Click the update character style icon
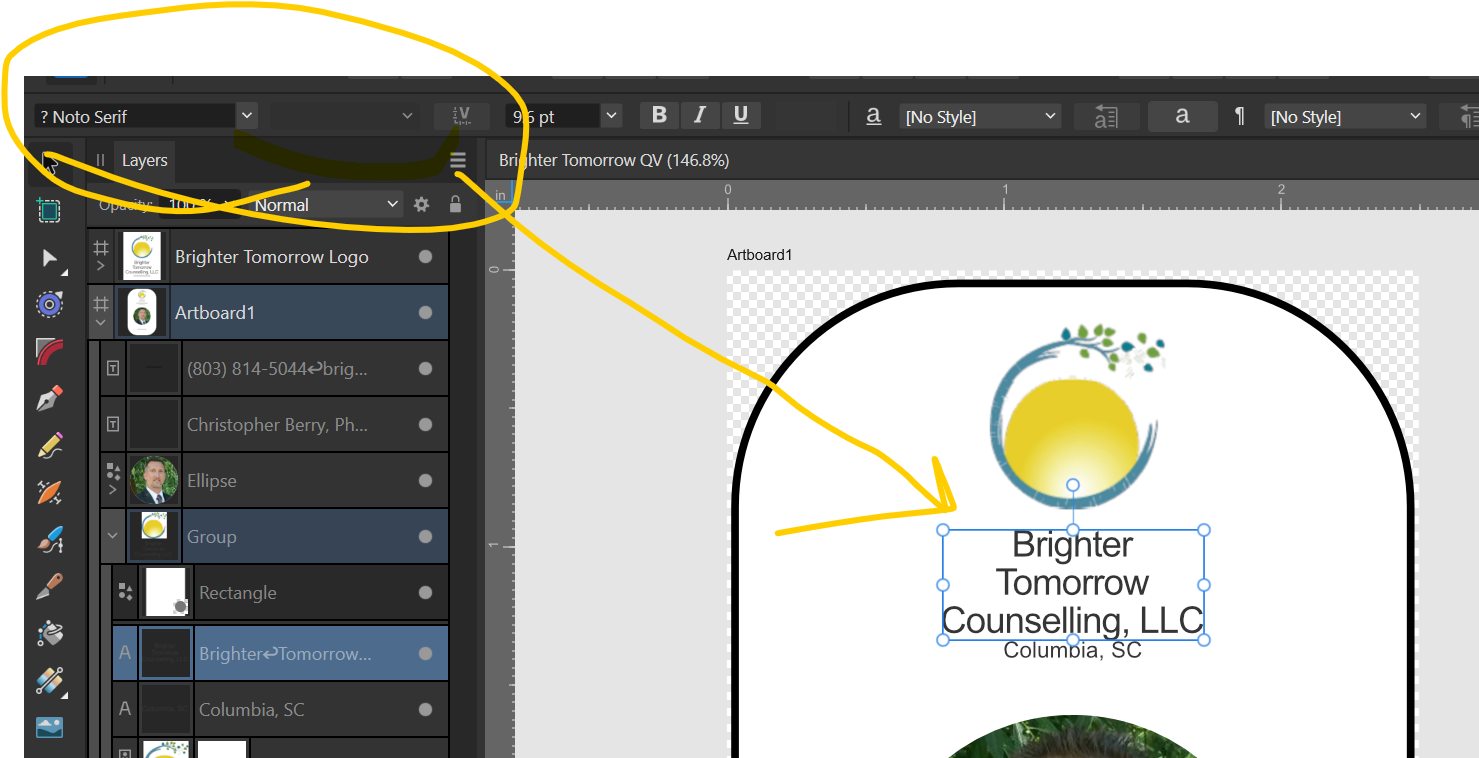The image size is (1479, 758). (1106, 116)
